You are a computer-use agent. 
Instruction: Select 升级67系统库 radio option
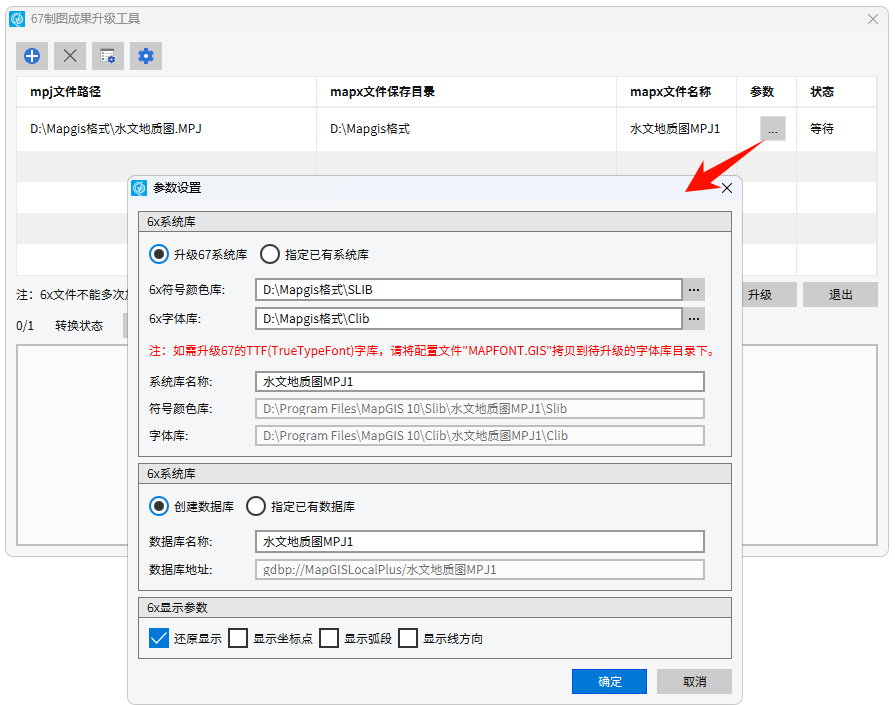158,254
